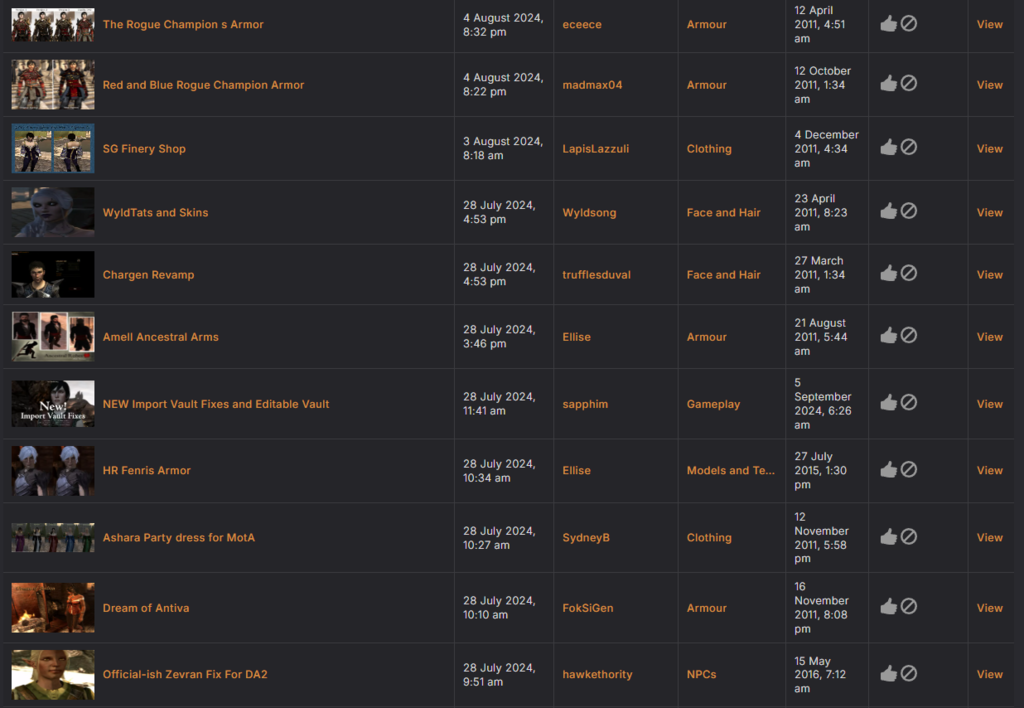Click thumbs-up icon for SG Finery Shop
The height and width of the screenshot is (708, 1024).
pyautogui.click(x=888, y=147)
